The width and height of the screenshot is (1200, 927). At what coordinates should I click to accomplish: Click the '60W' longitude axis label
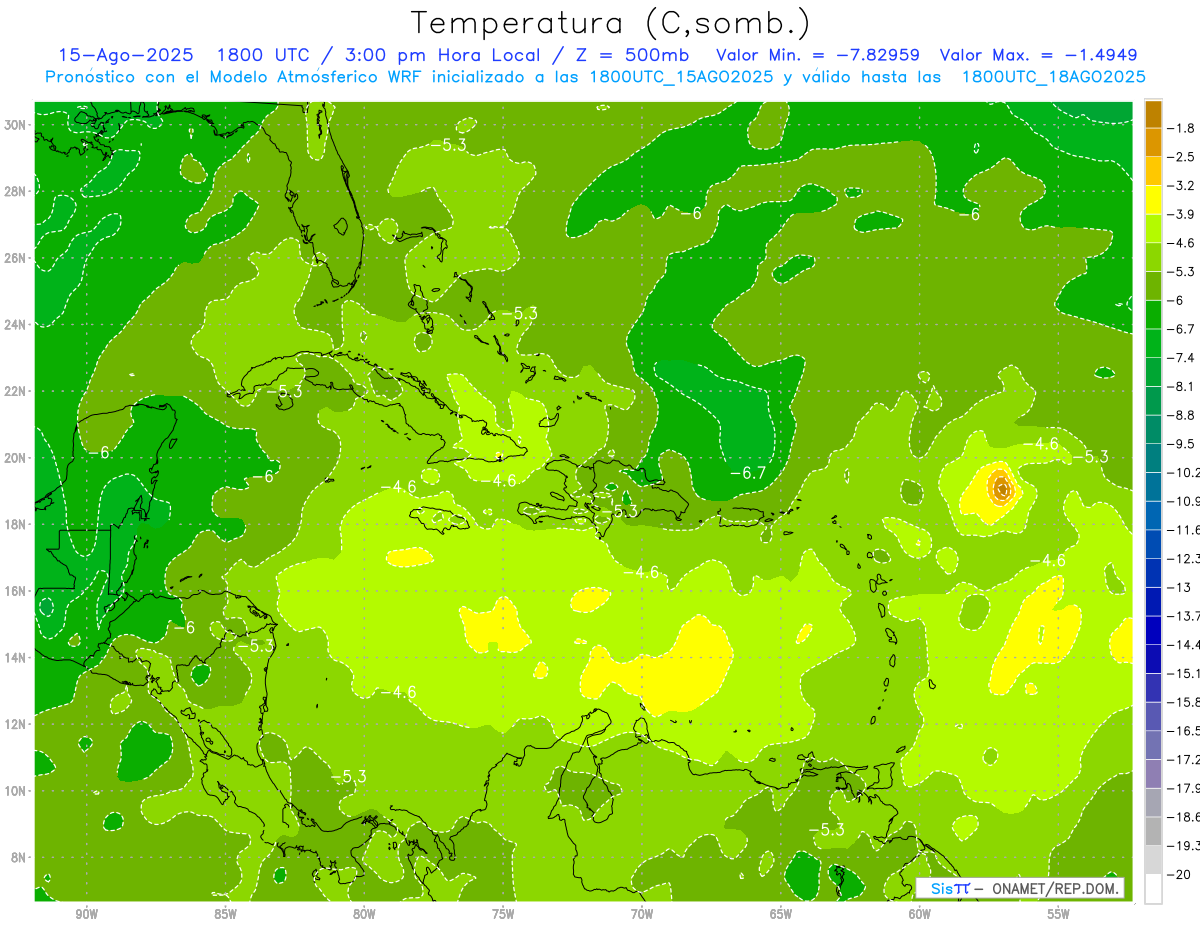pyautogui.click(x=920, y=914)
